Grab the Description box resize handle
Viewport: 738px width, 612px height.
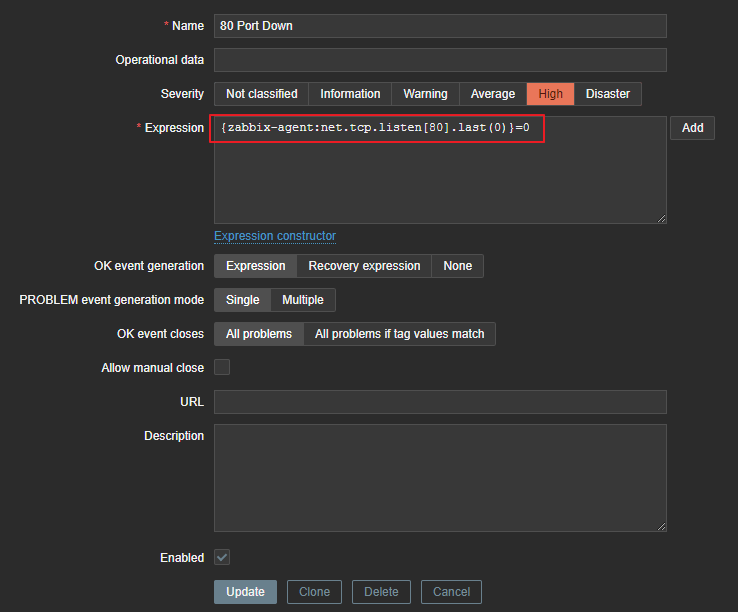[x=661, y=526]
